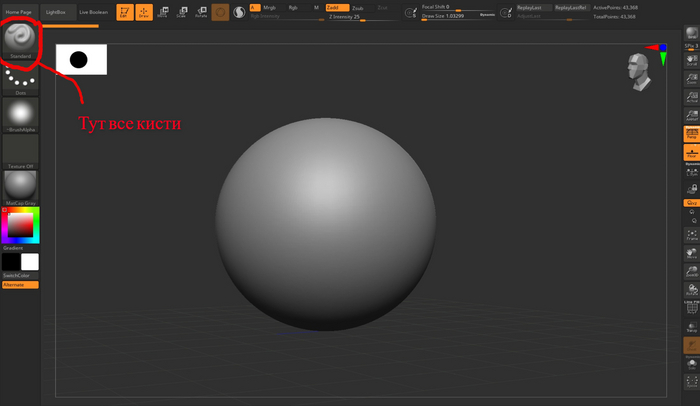700x406 pixels.
Task: Pick a color in the color square
Action: [20, 227]
